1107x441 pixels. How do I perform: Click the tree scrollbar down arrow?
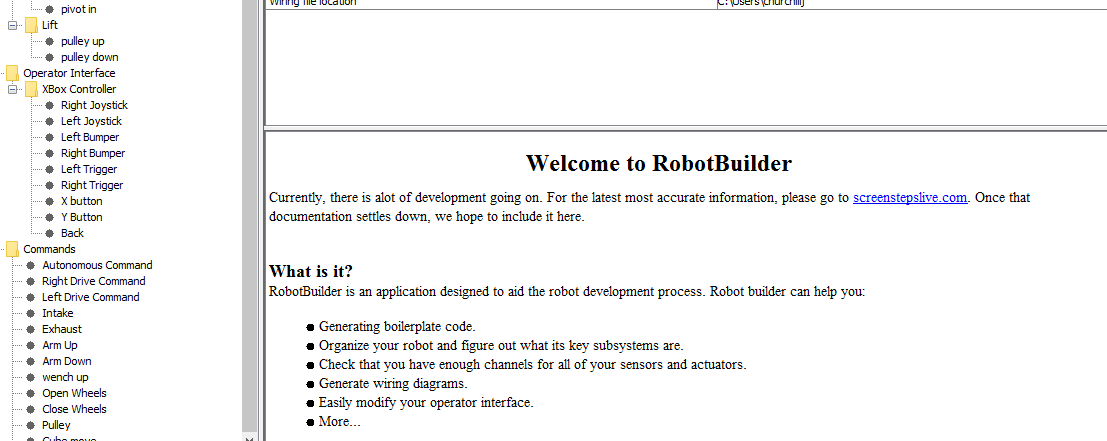click(249, 437)
